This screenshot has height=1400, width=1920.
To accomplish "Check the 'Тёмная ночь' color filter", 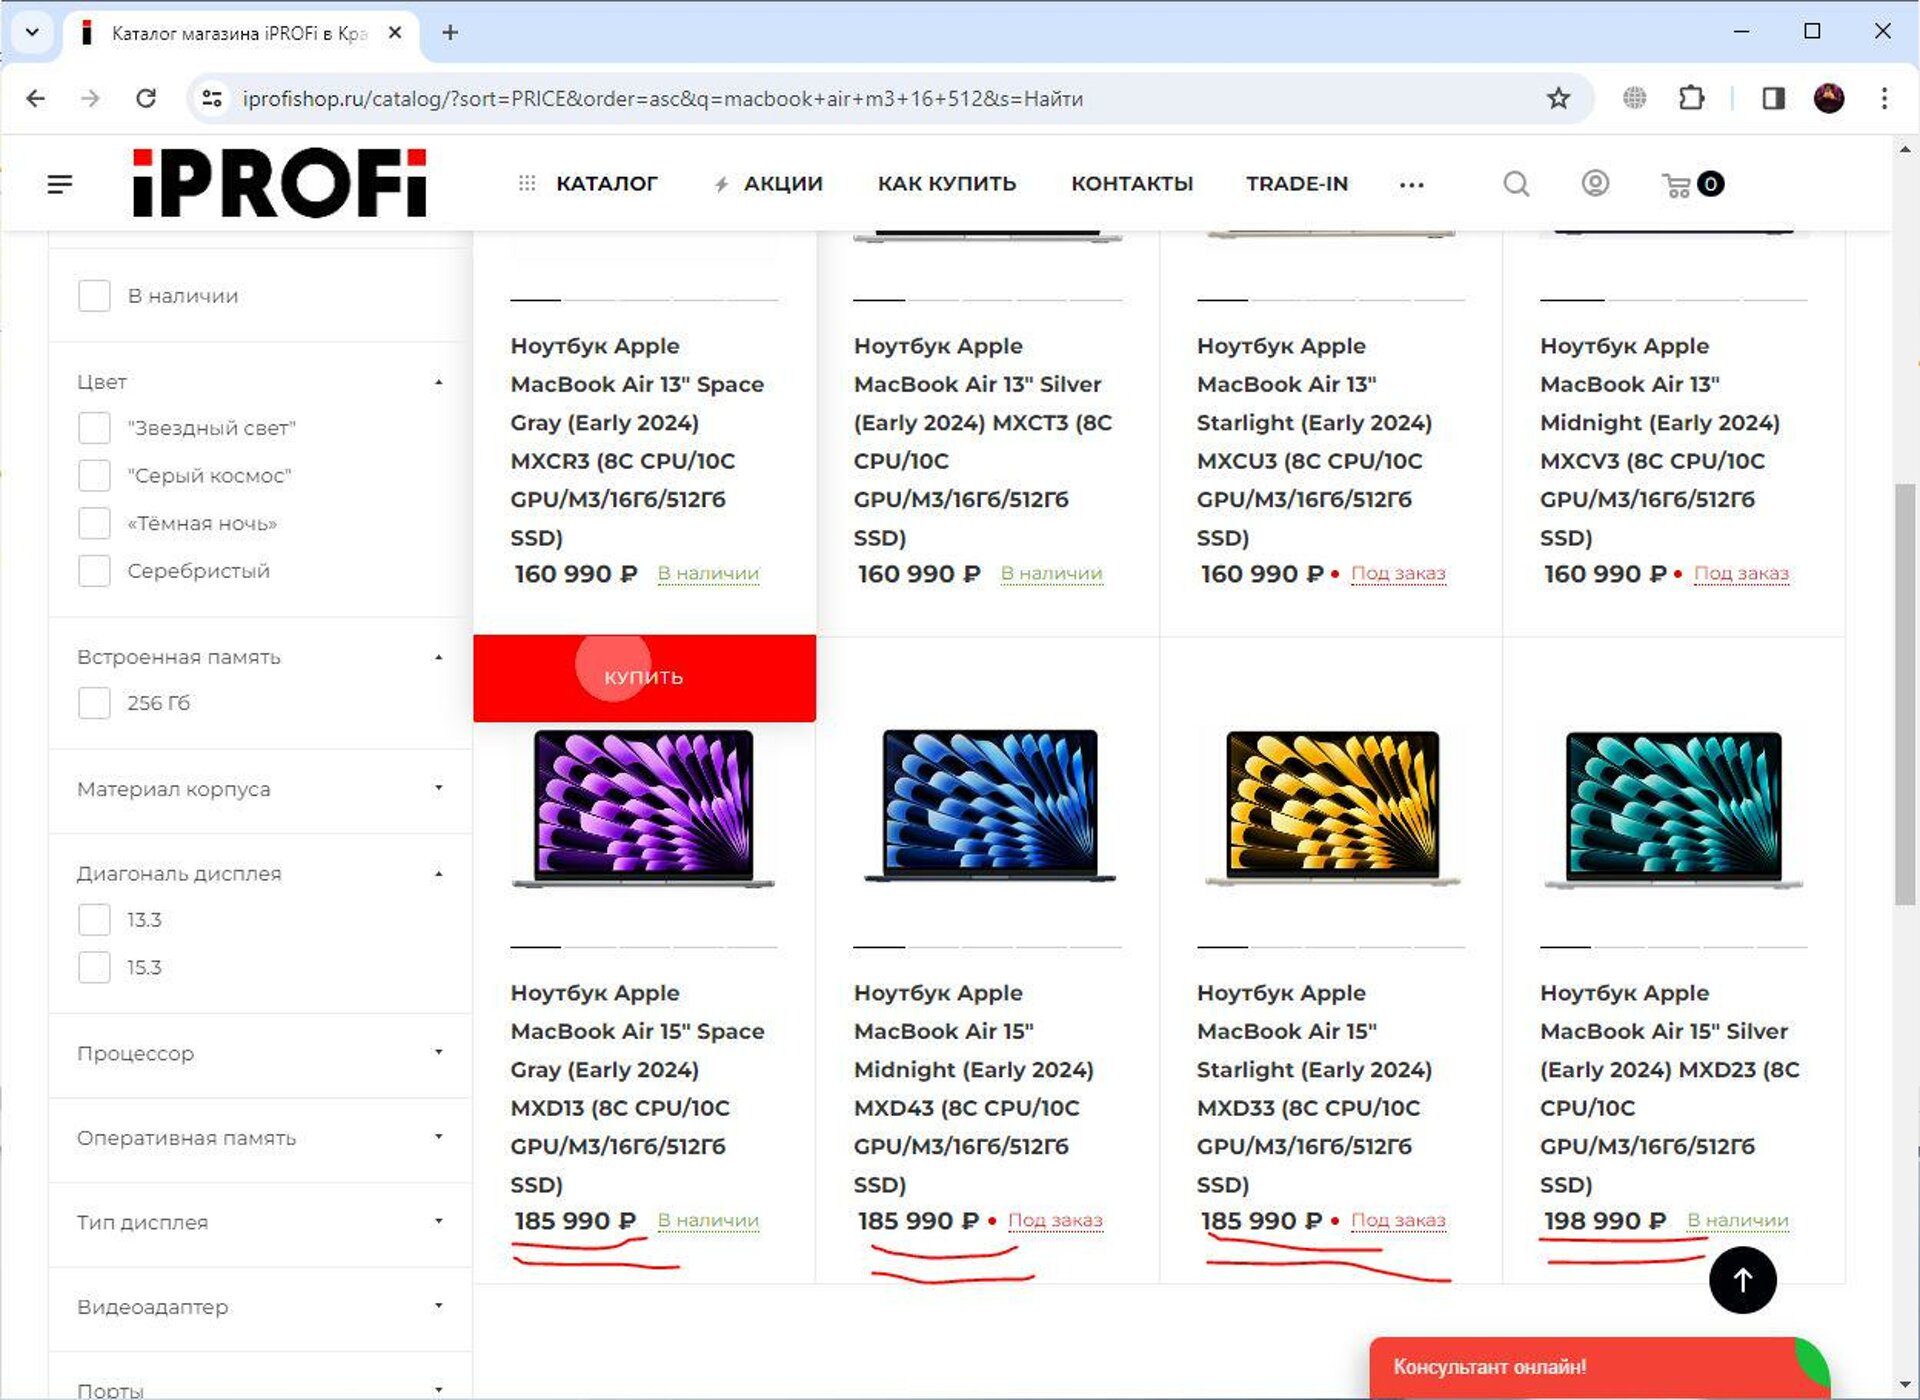I will (94, 523).
